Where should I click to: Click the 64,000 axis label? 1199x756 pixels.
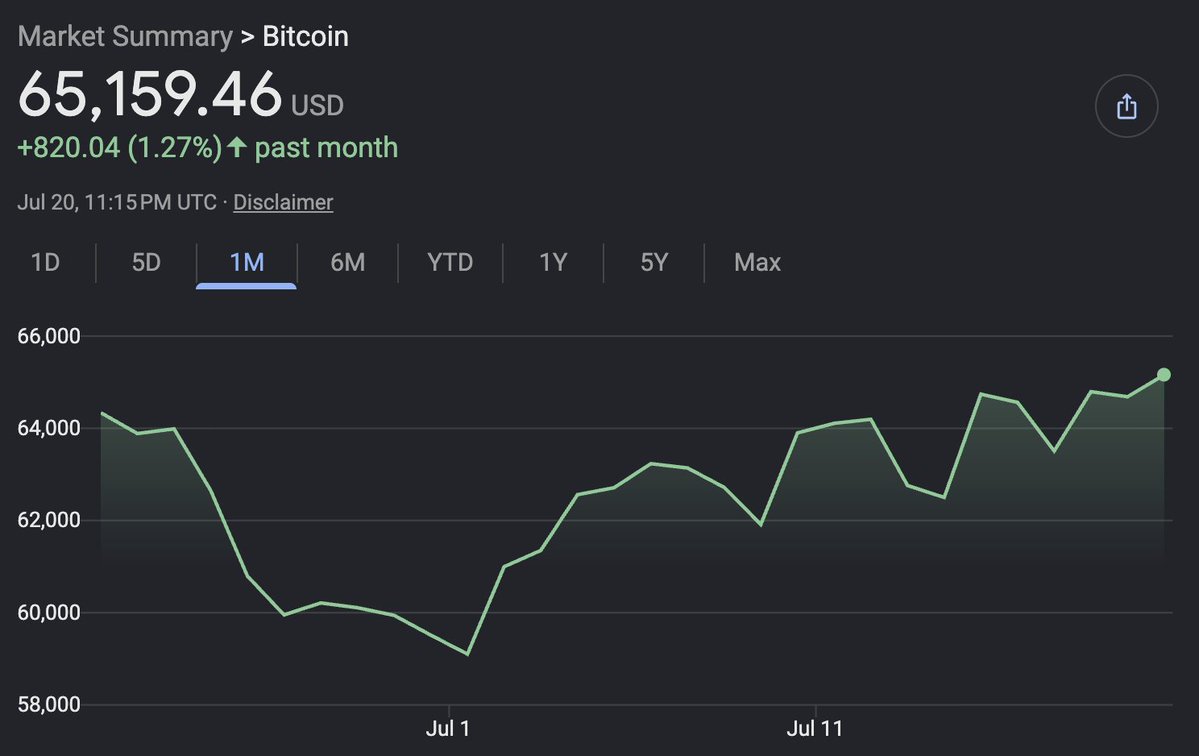coord(49,428)
